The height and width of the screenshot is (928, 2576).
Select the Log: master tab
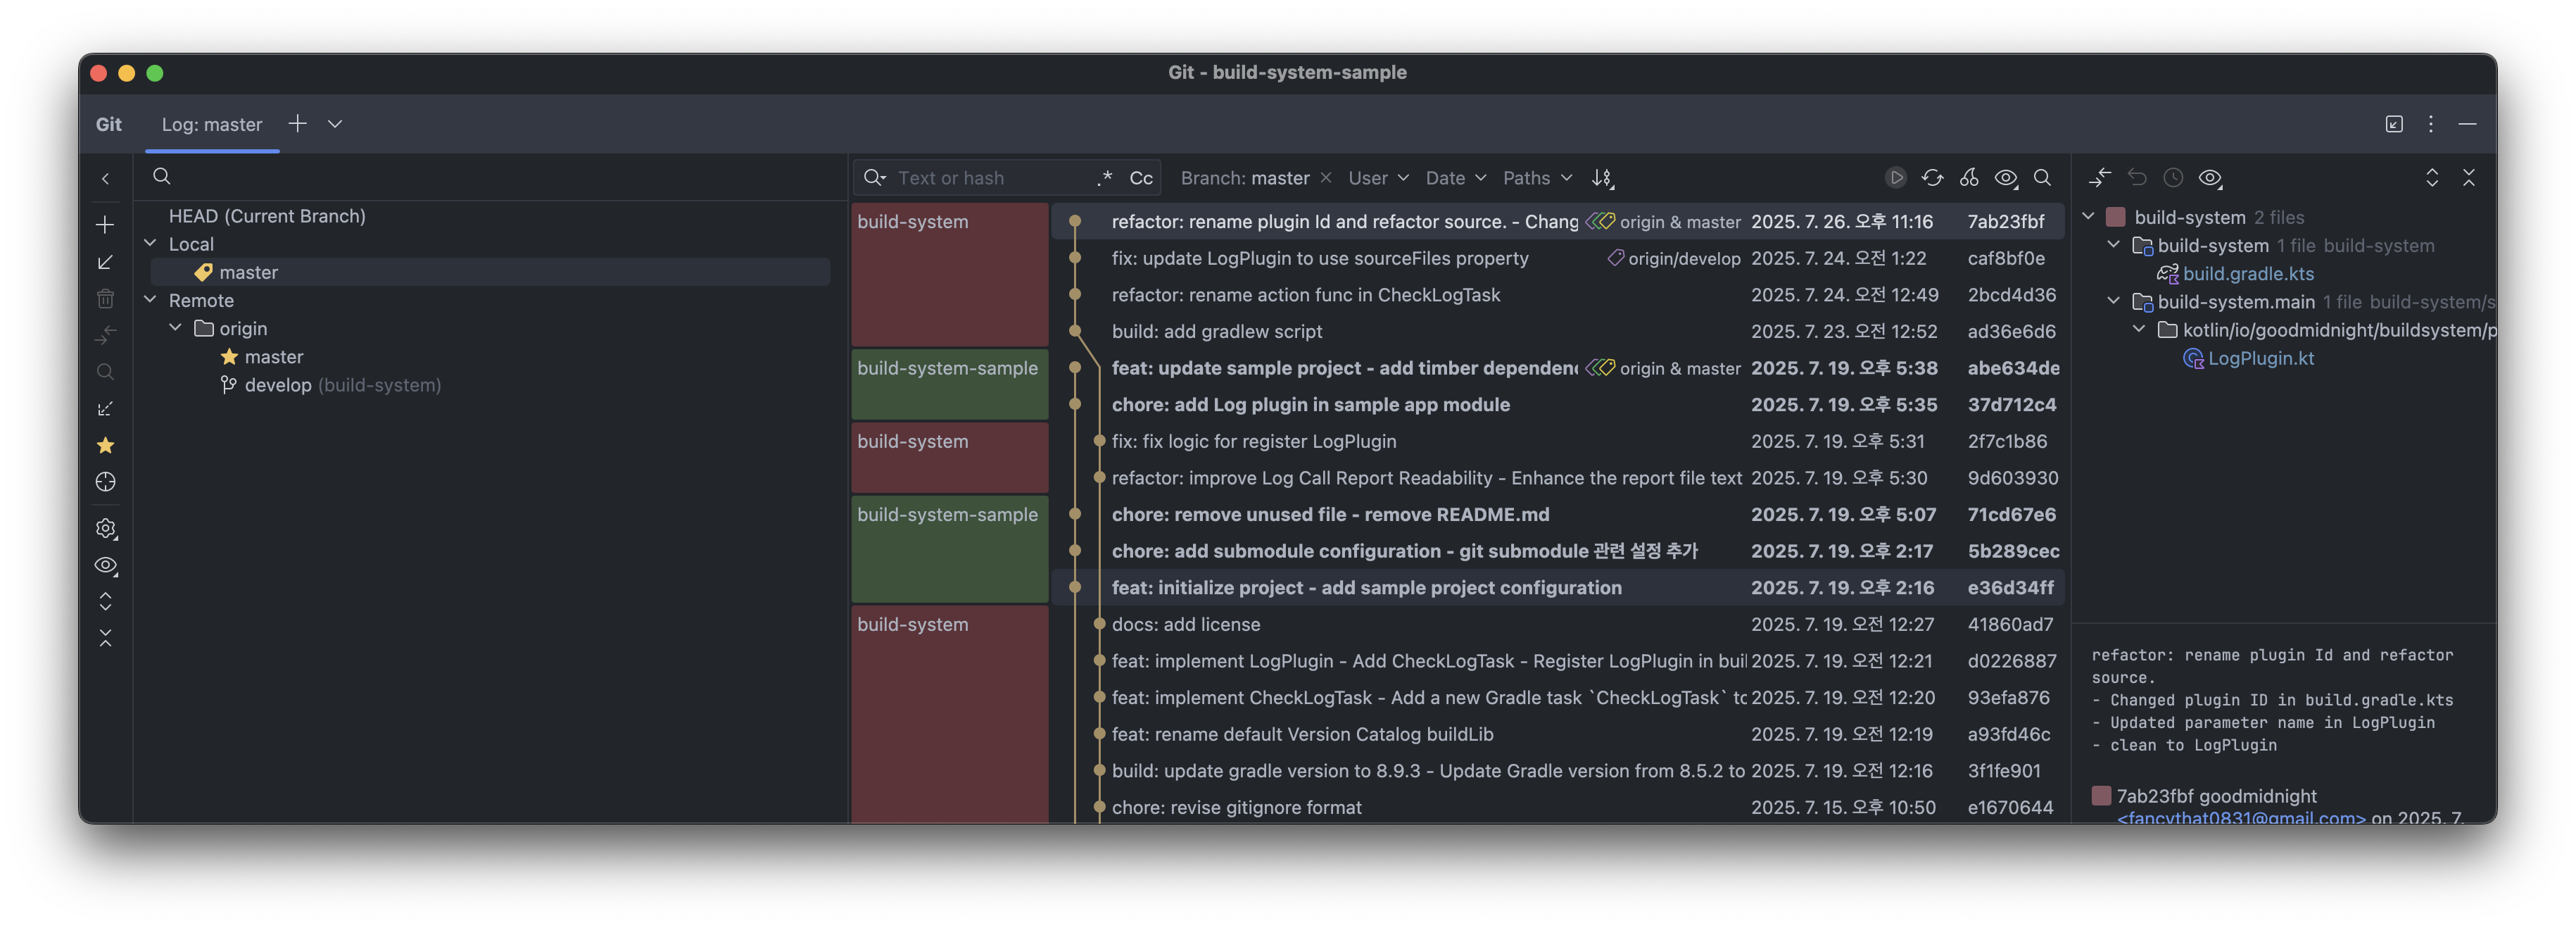point(212,124)
